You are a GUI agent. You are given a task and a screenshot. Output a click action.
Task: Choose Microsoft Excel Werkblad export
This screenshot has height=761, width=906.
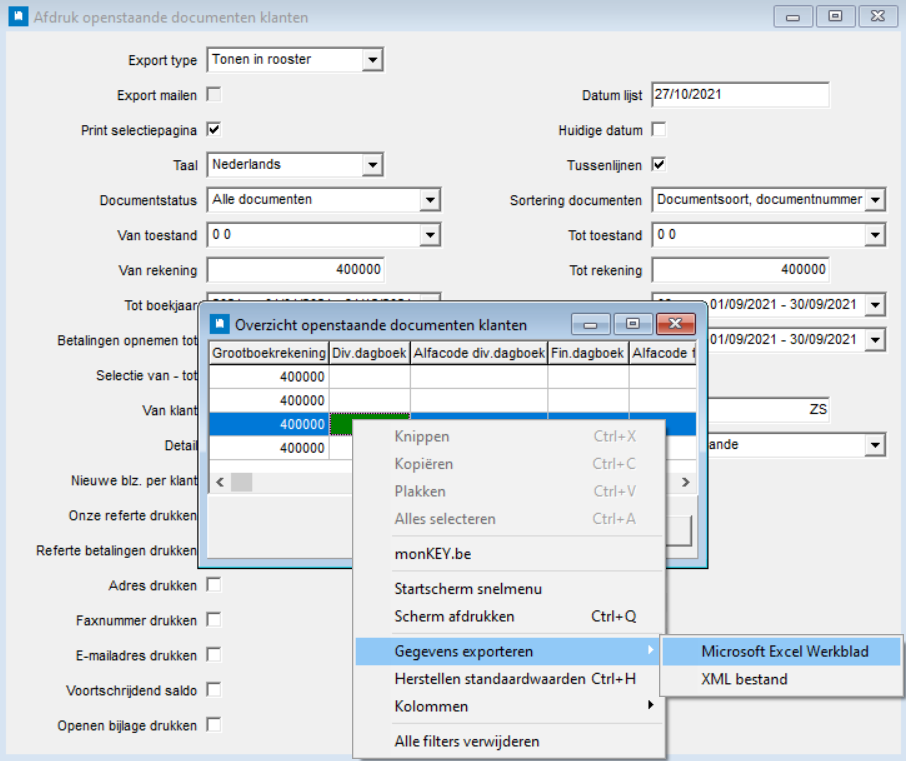784,652
